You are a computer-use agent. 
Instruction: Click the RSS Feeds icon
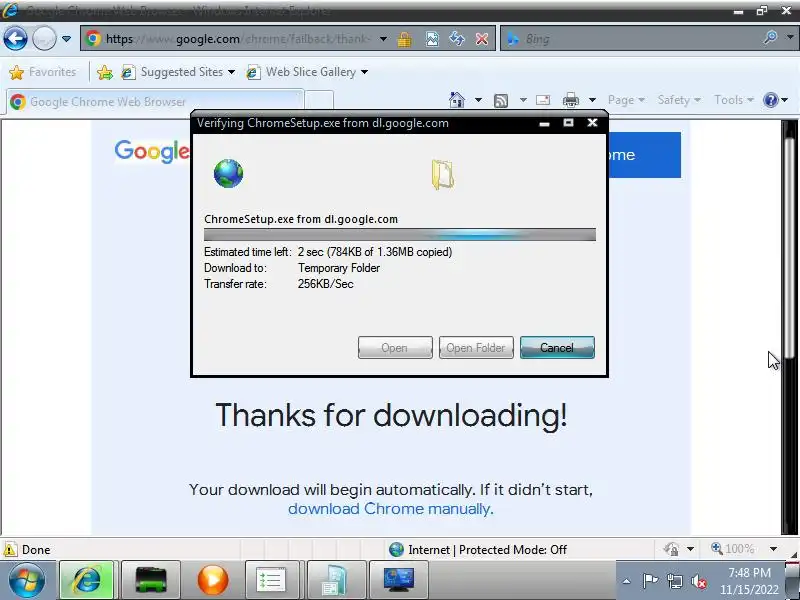click(x=501, y=101)
